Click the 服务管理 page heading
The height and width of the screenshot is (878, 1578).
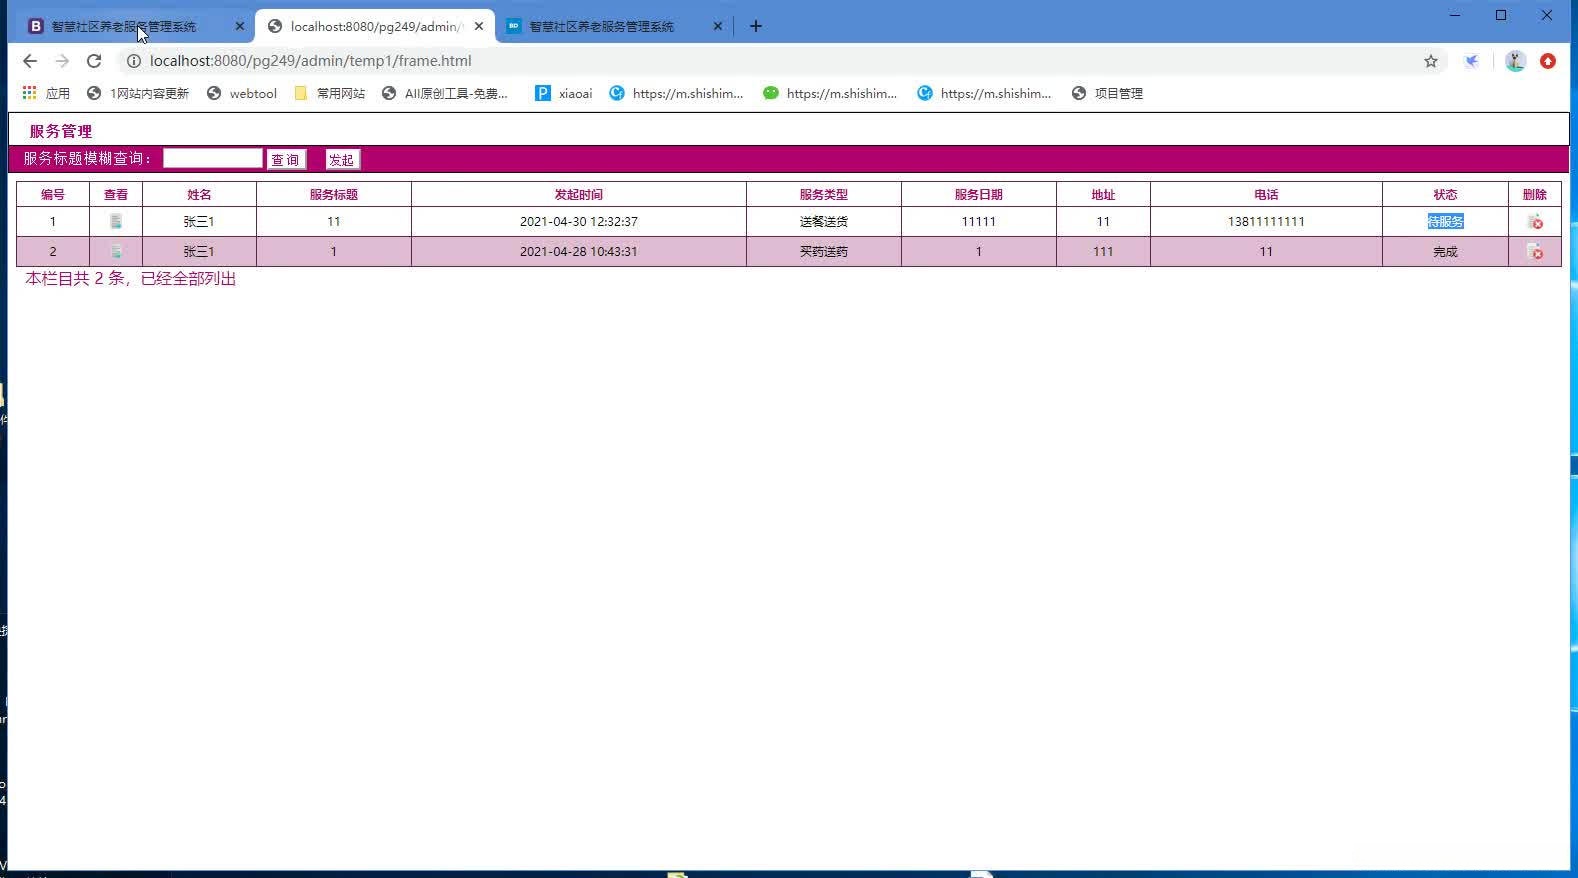pos(61,131)
